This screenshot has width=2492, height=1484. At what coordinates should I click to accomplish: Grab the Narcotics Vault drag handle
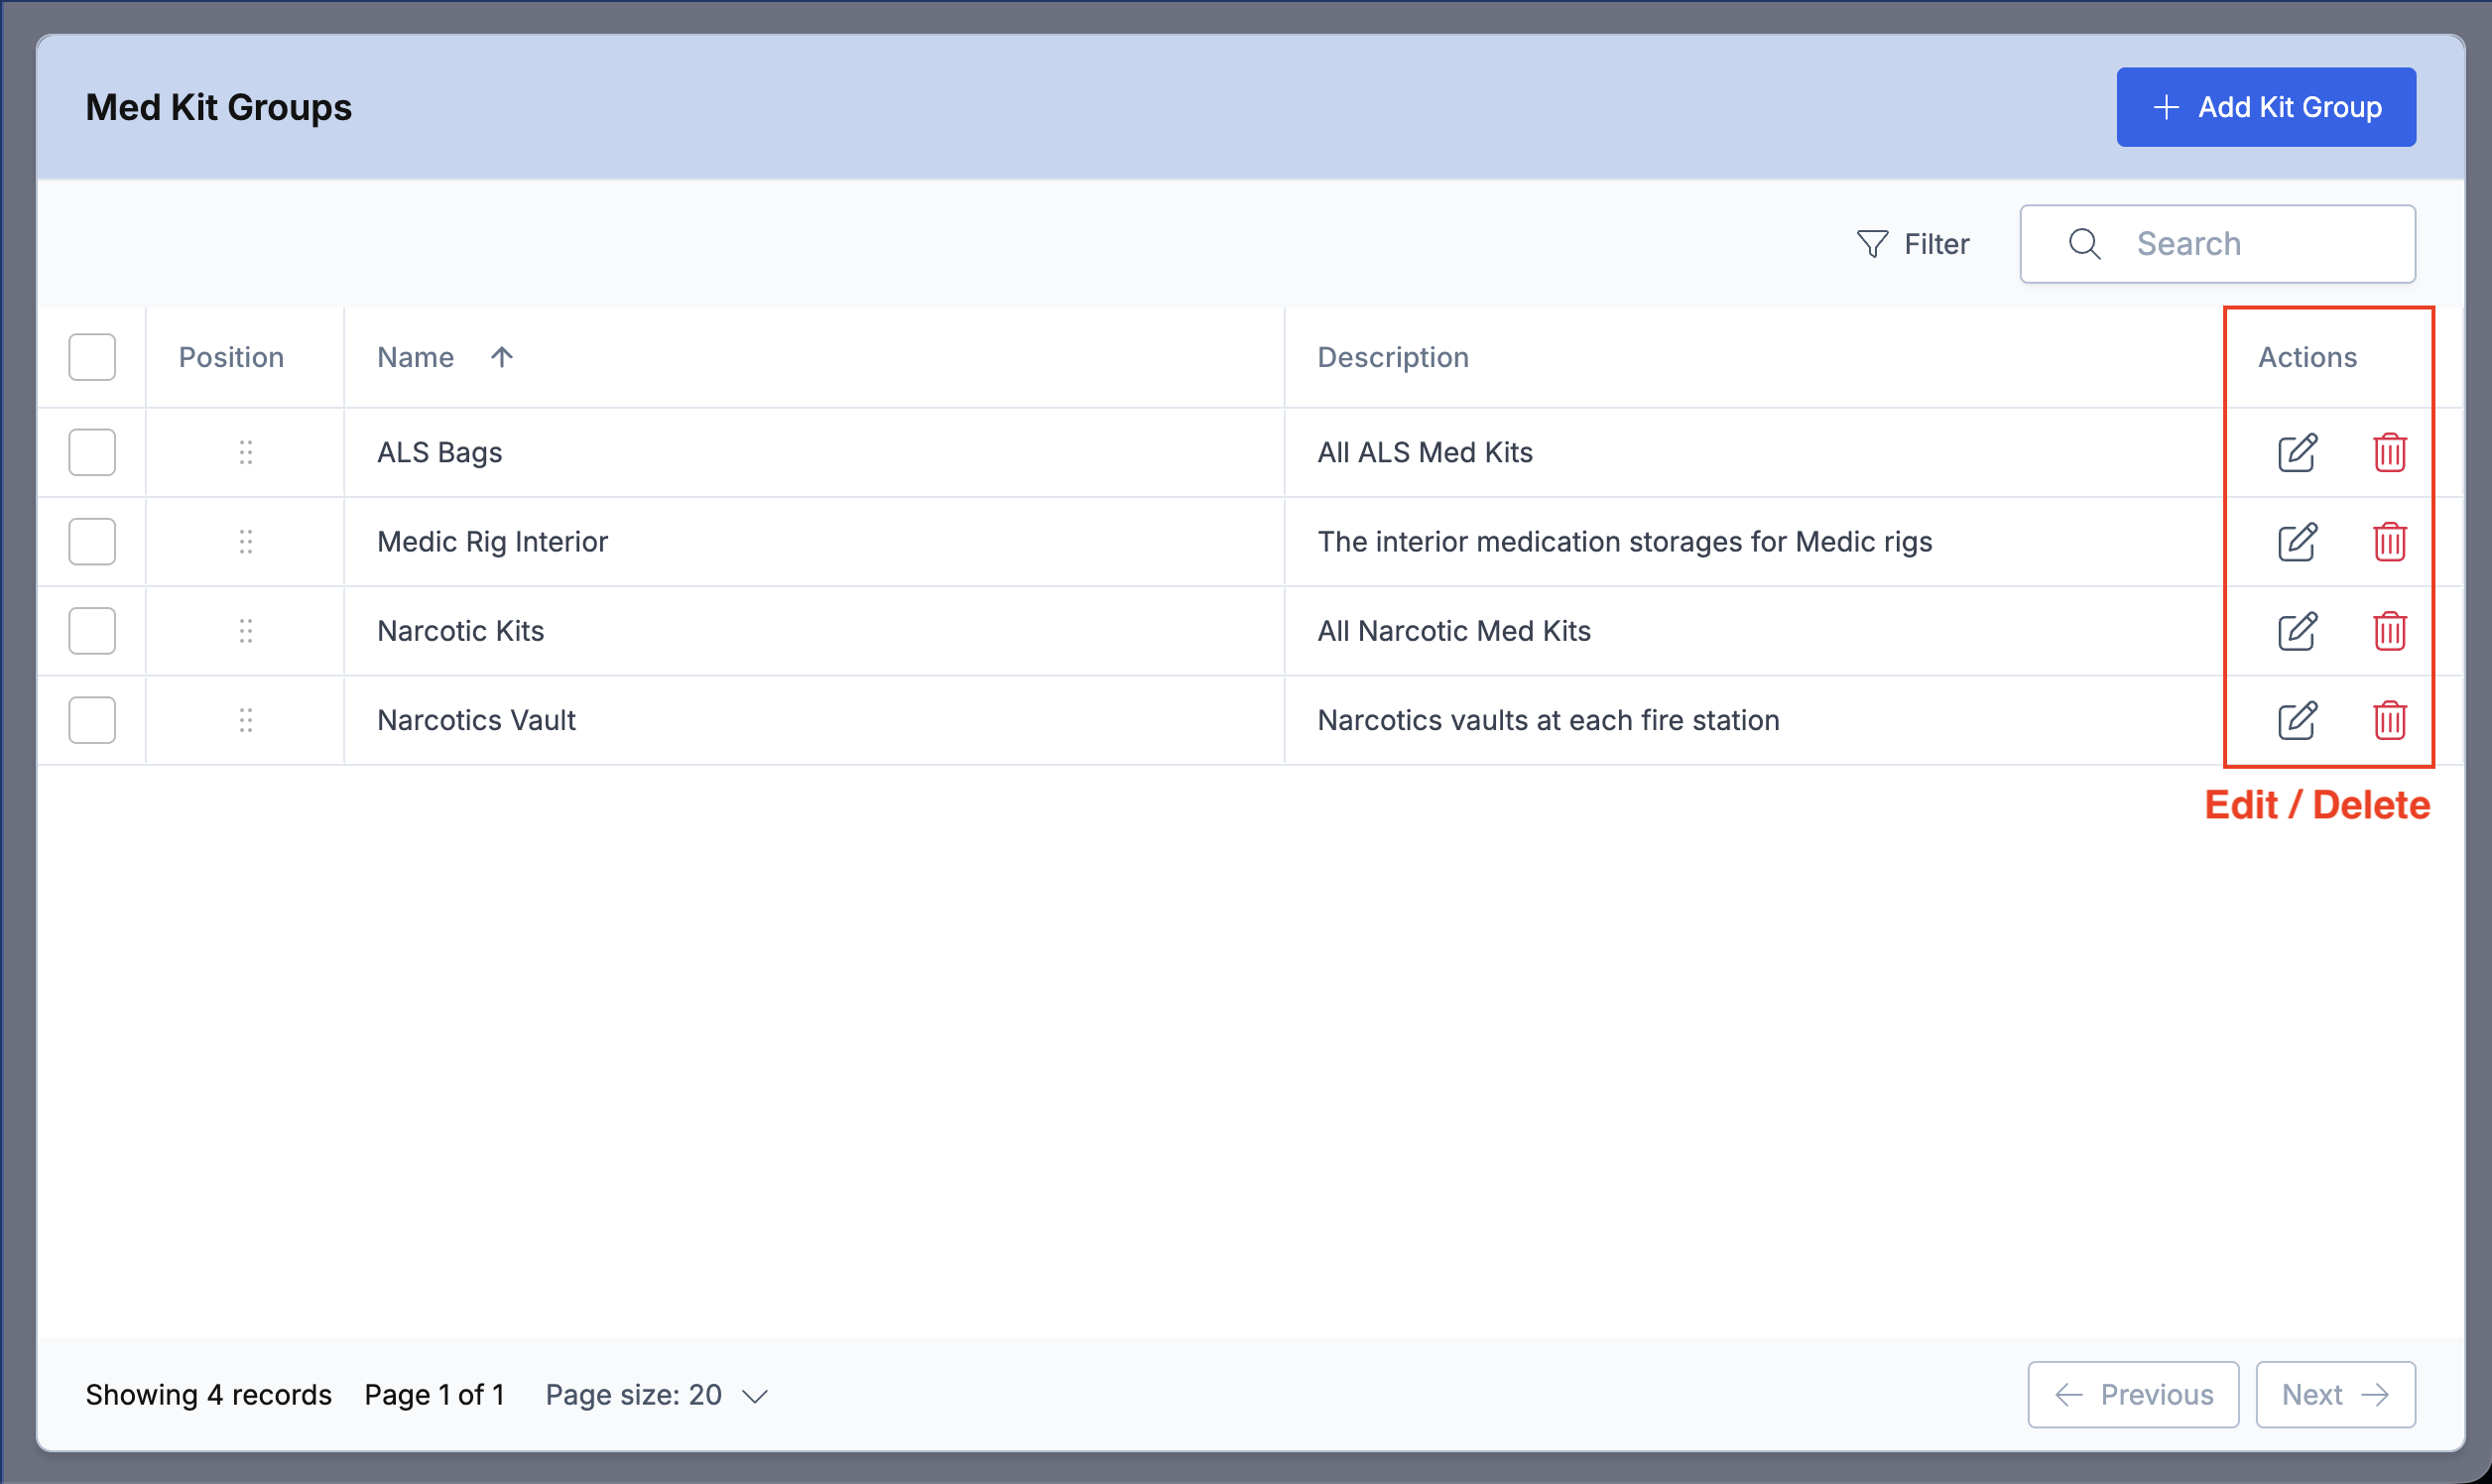tap(246, 720)
